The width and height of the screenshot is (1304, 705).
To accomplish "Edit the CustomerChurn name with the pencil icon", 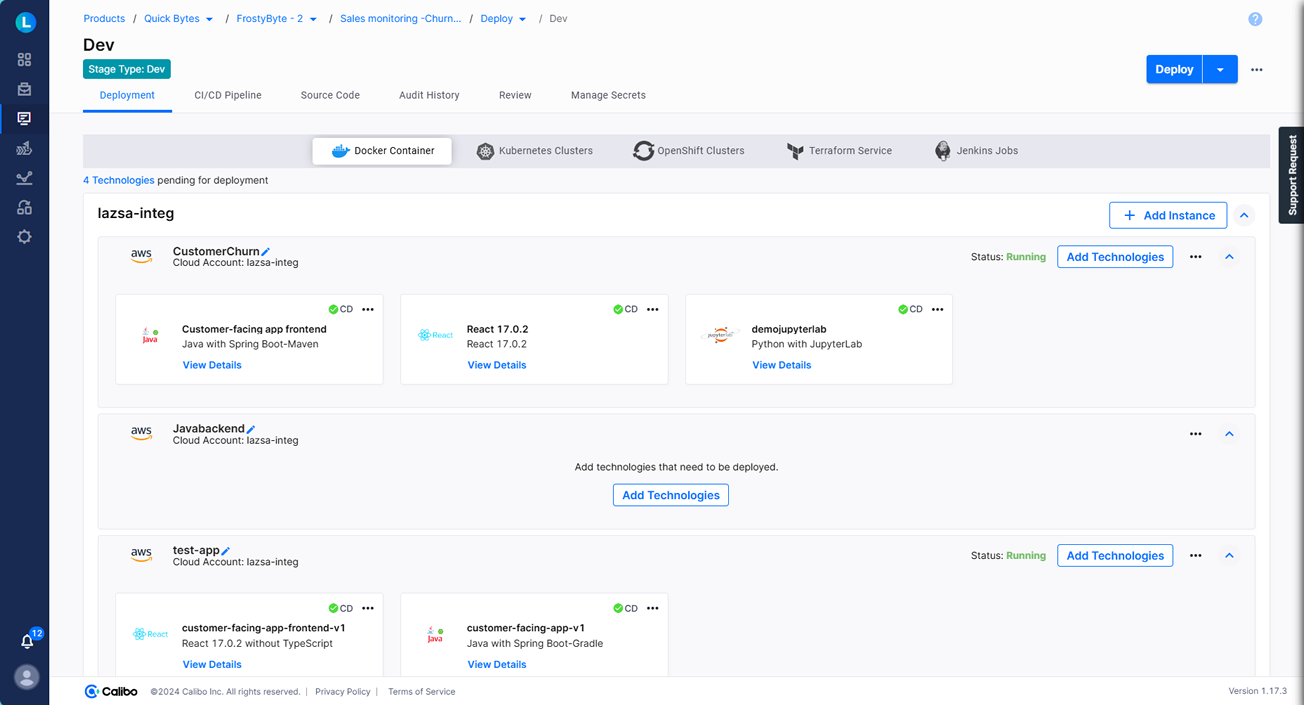I will [x=264, y=251].
